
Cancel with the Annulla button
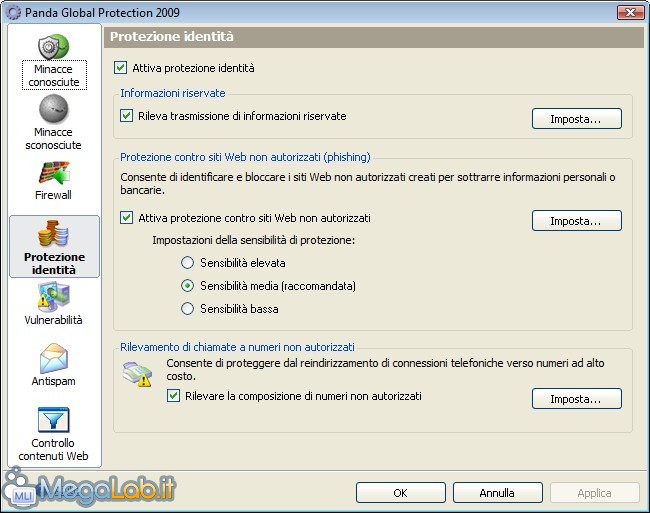[x=497, y=493]
